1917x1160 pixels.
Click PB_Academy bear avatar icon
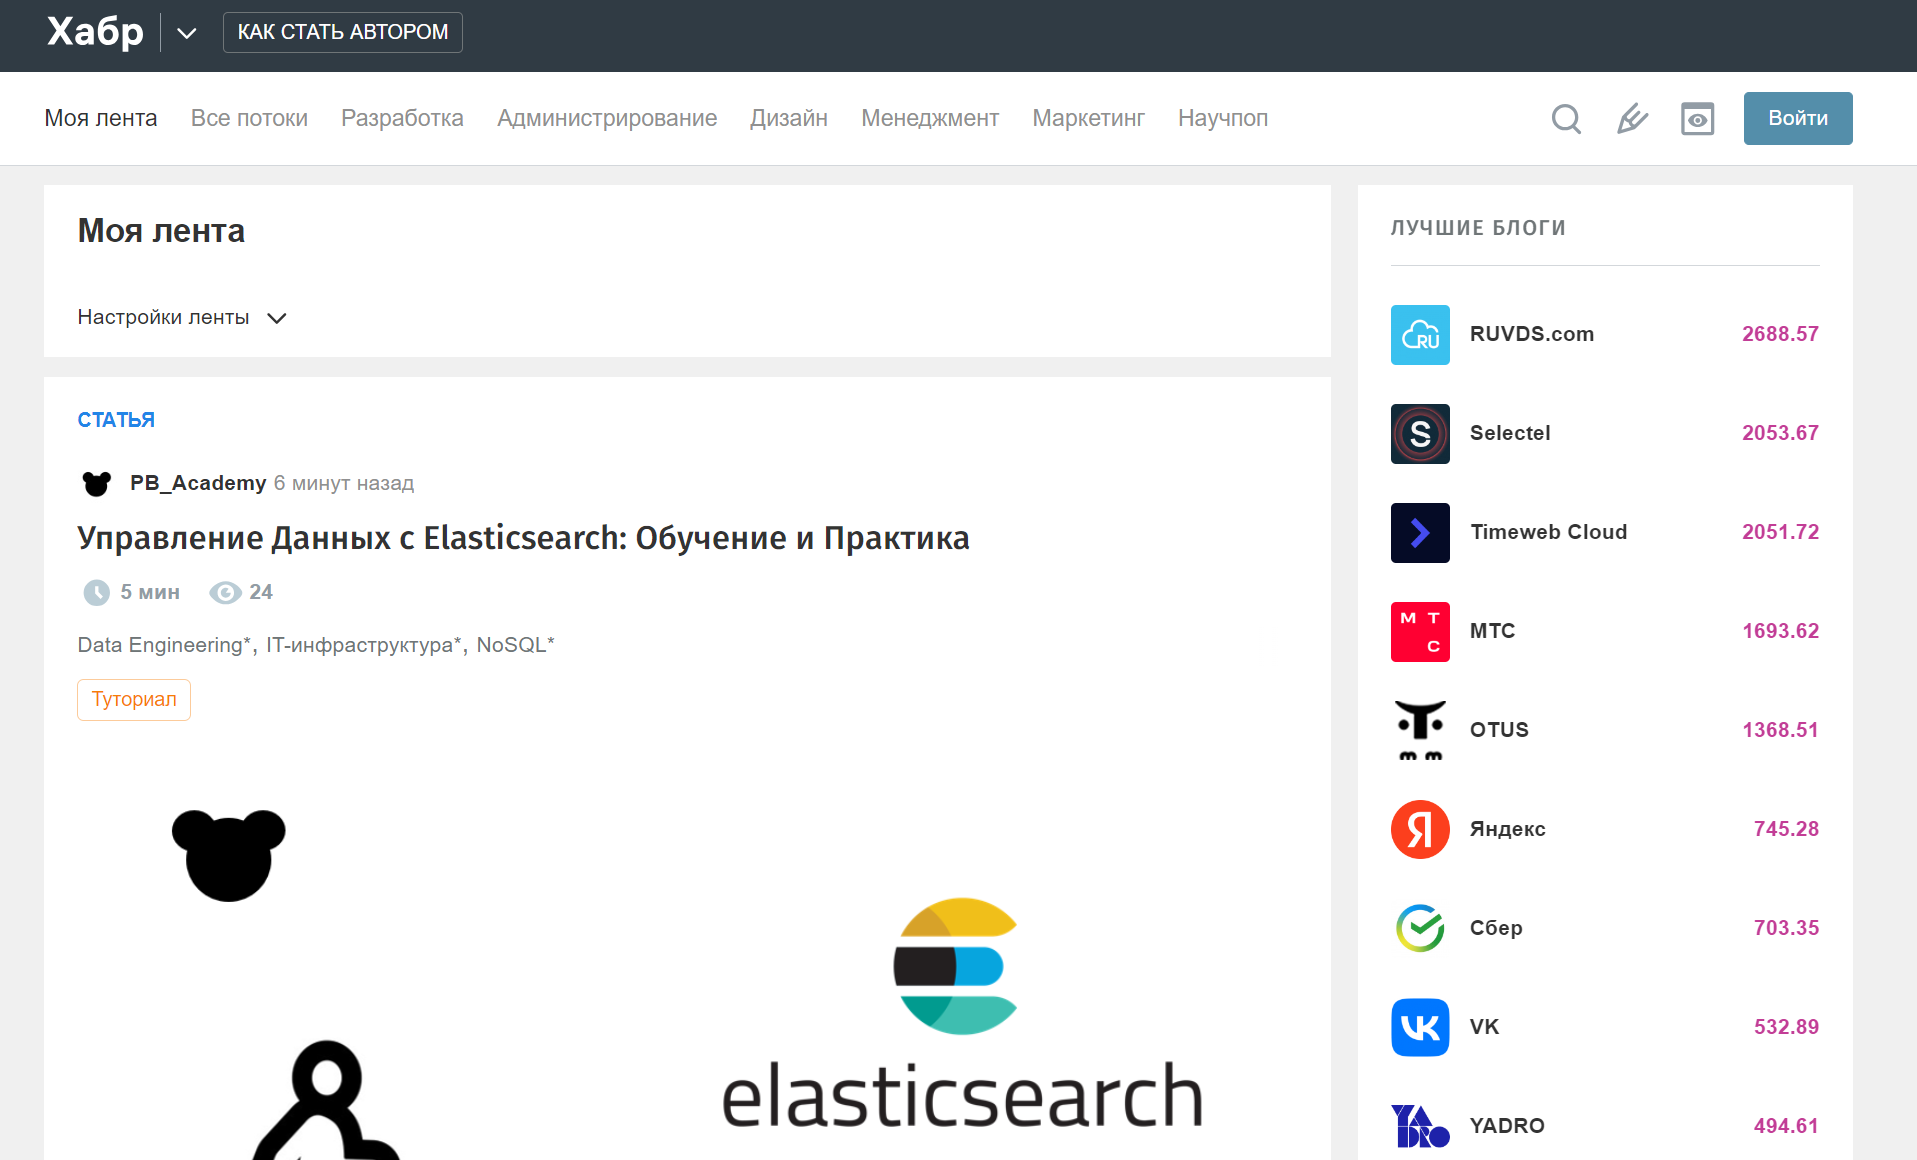point(97,484)
